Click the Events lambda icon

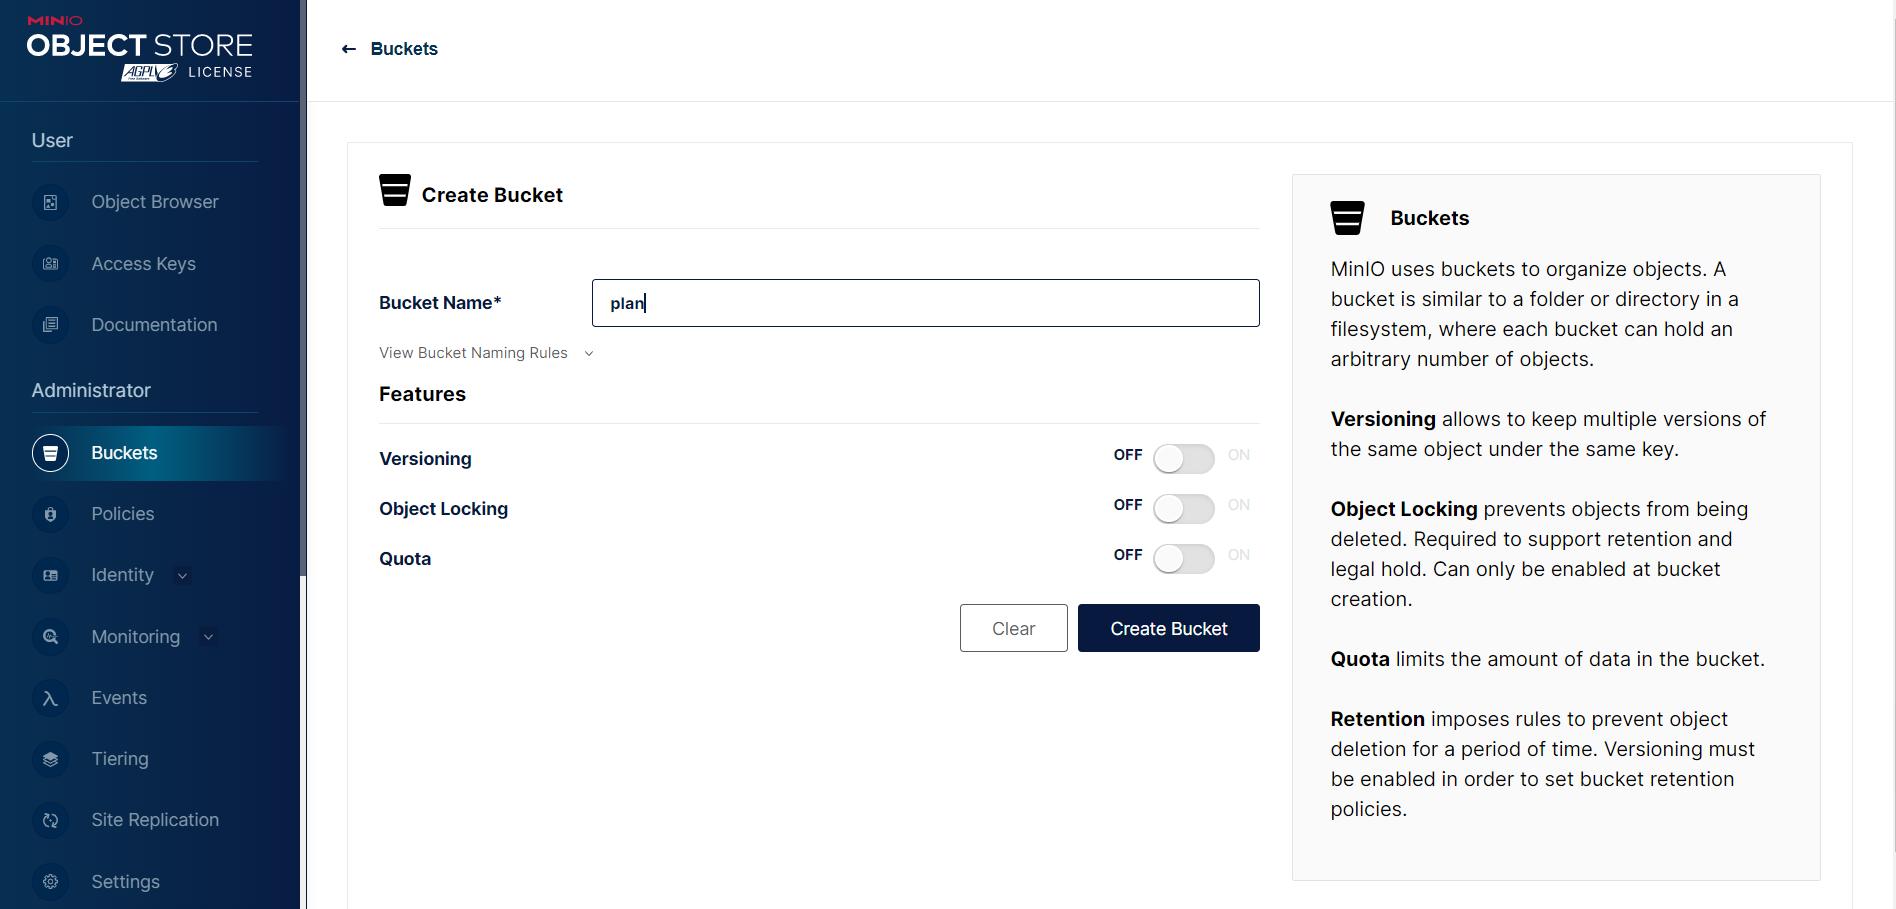[x=50, y=698]
